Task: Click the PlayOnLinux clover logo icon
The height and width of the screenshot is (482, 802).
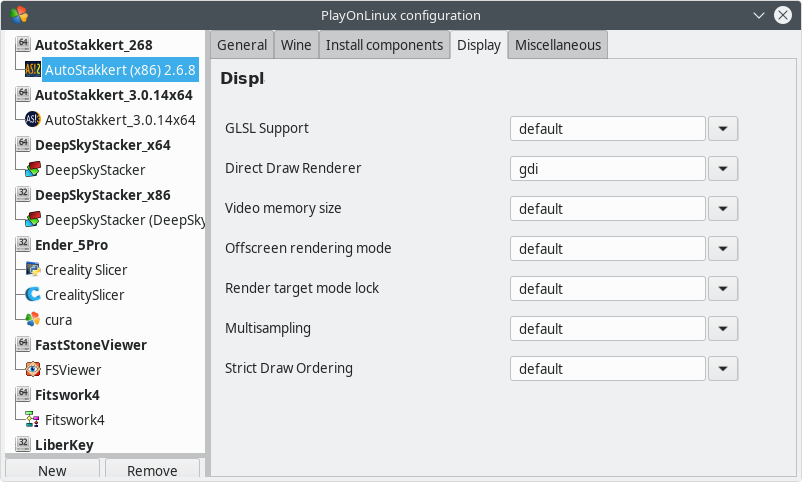Action: coord(19,15)
